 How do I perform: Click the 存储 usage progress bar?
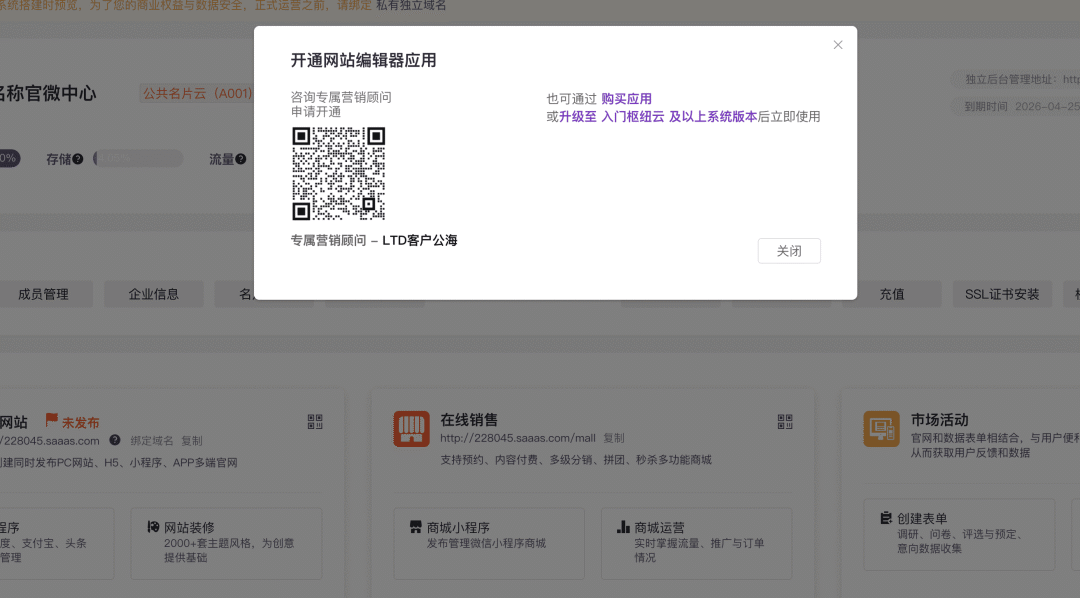point(138,158)
